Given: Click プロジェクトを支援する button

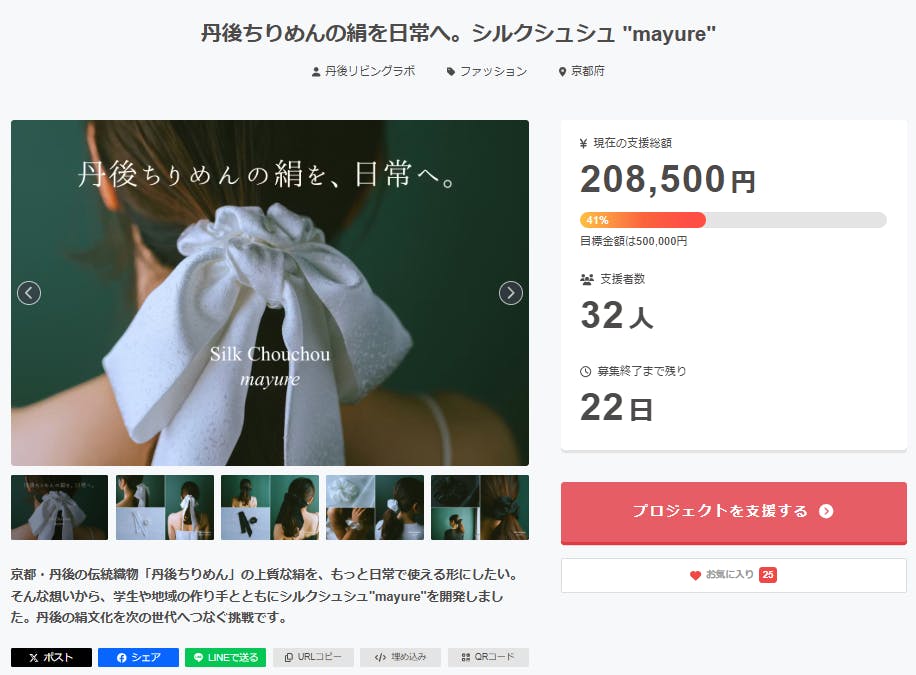Looking at the screenshot, I should (734, 513).
